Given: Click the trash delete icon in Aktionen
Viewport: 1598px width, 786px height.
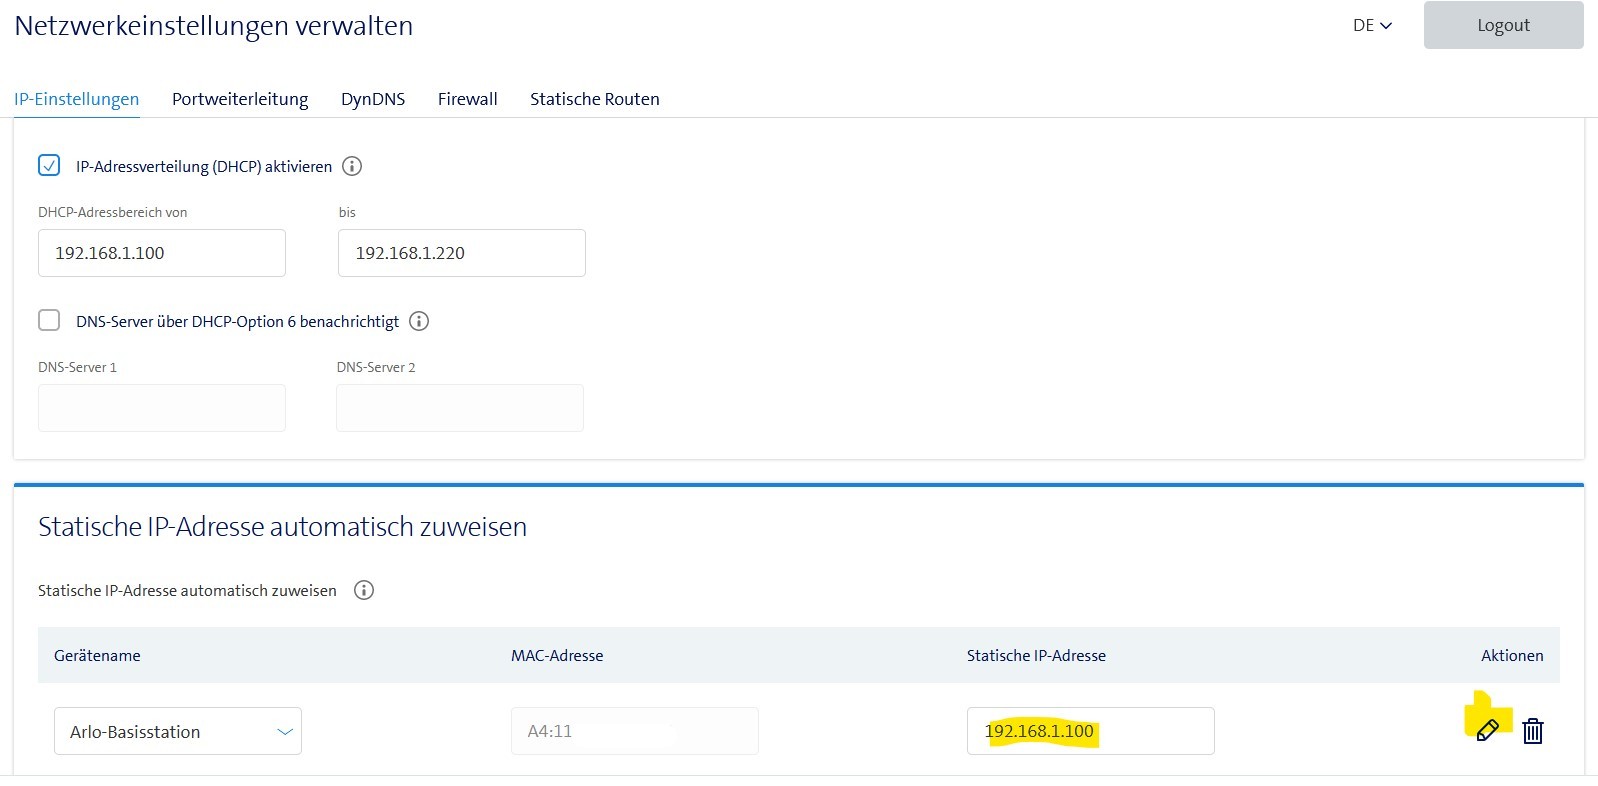Looking at the screenshot, I should [1532, 732].
